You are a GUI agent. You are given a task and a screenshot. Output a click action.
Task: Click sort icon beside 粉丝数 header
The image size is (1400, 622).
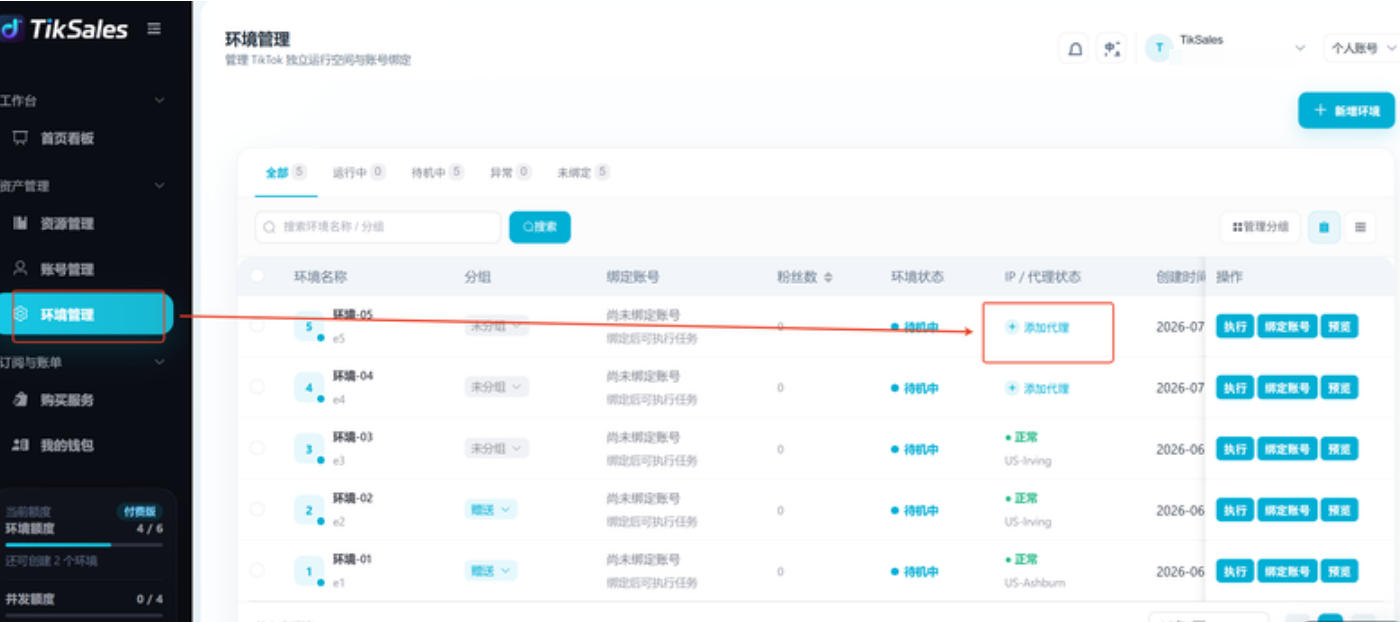(x=828, y=277)
